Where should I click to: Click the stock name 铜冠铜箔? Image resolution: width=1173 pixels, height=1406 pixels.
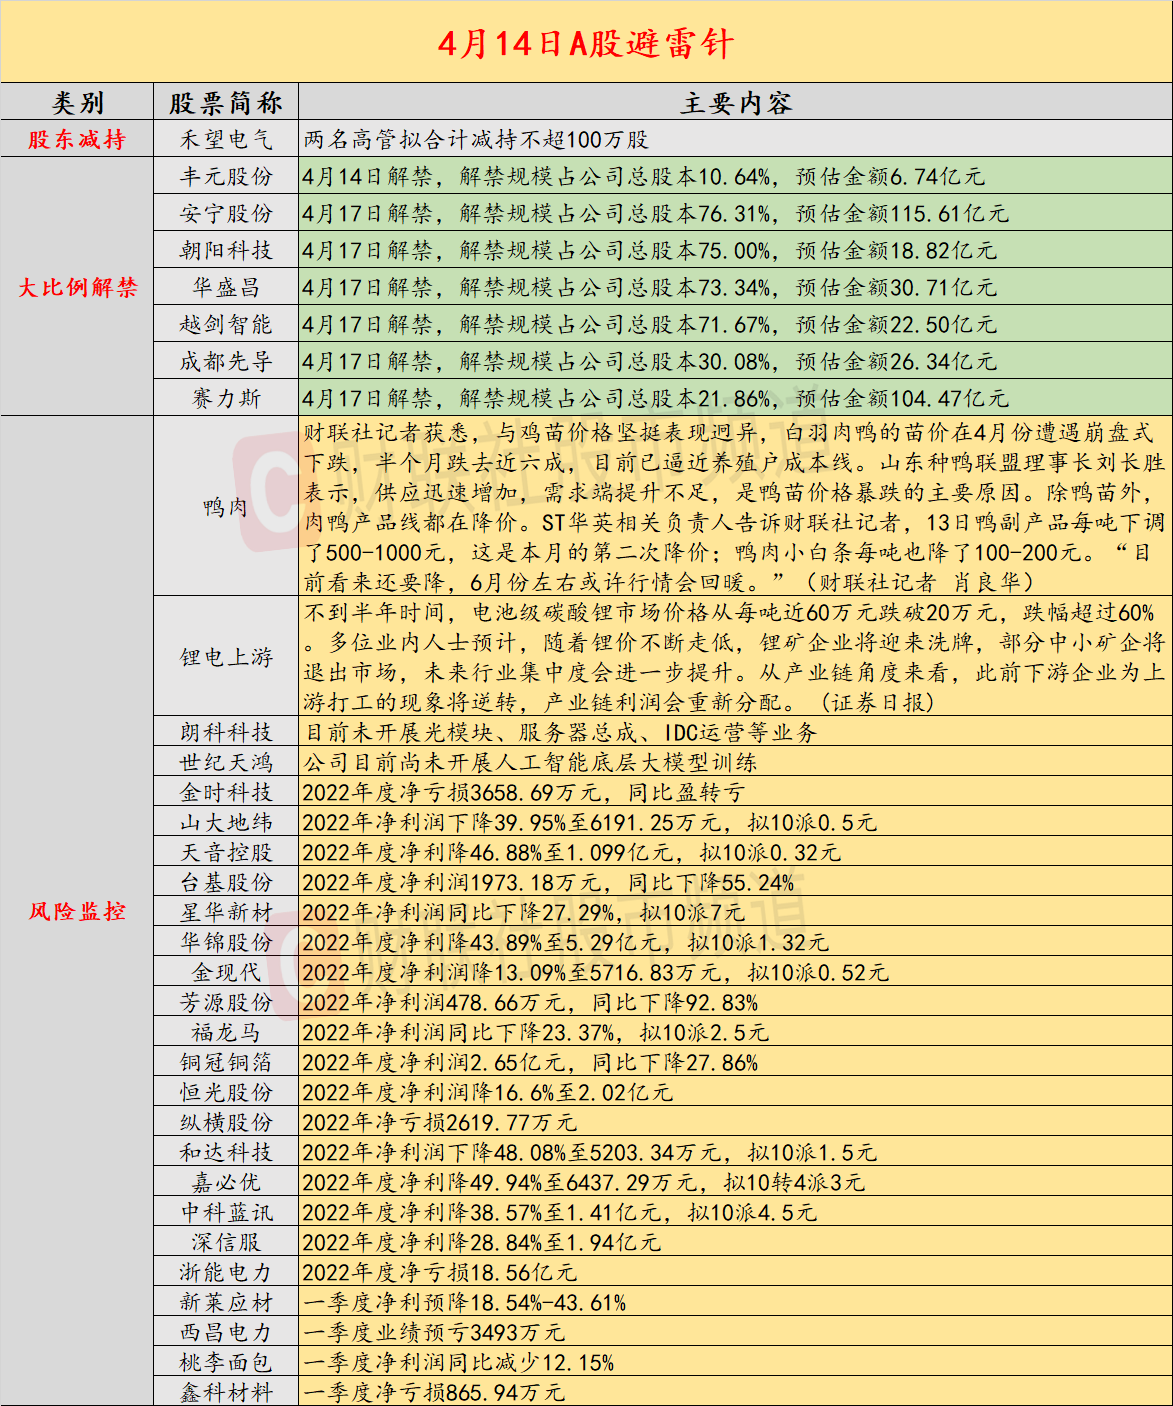click(226, 1063)
